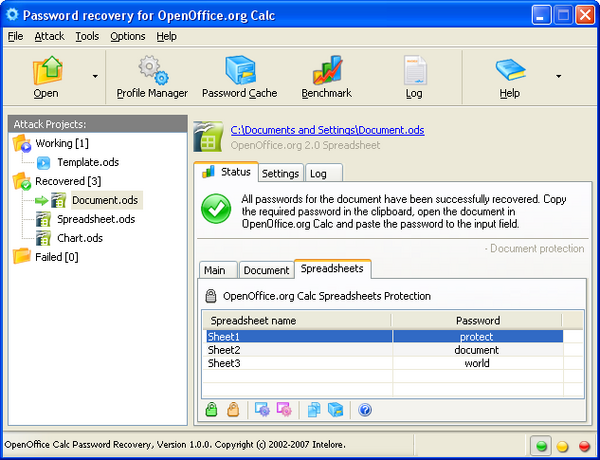Screen dimensions: 600x460
Task: Click the copy documents icon
Action: pyautogui.click(x=314, y=409)
